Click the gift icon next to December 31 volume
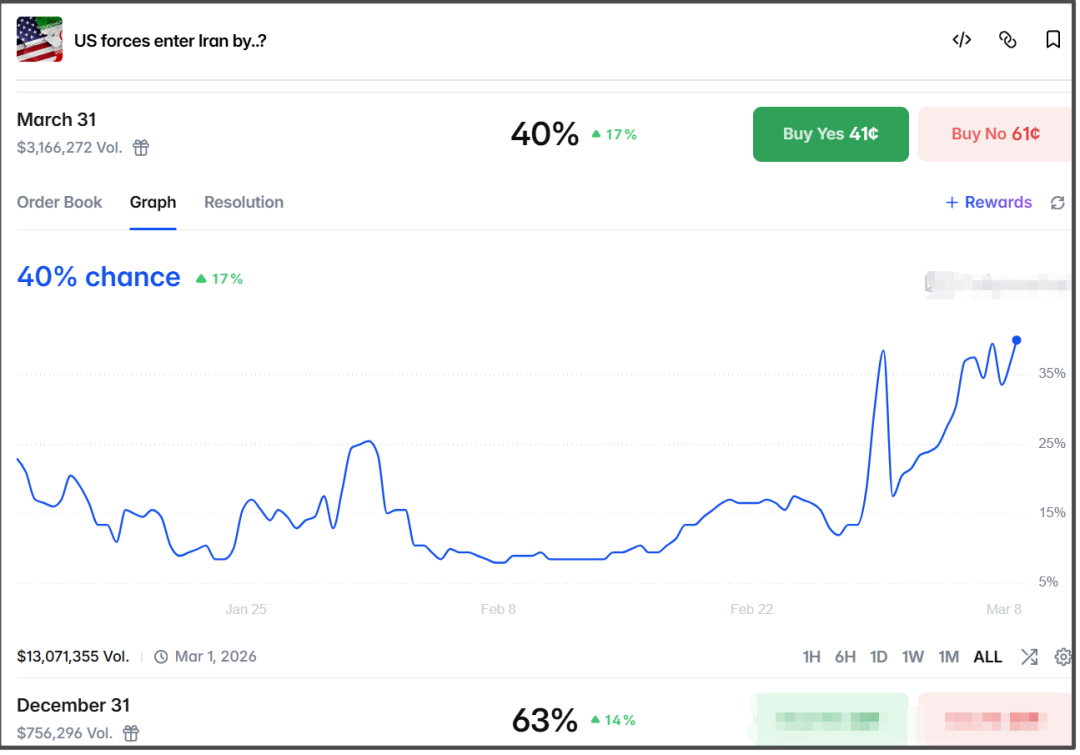This screenshot has height=755, width=1080. pos(131,733)
